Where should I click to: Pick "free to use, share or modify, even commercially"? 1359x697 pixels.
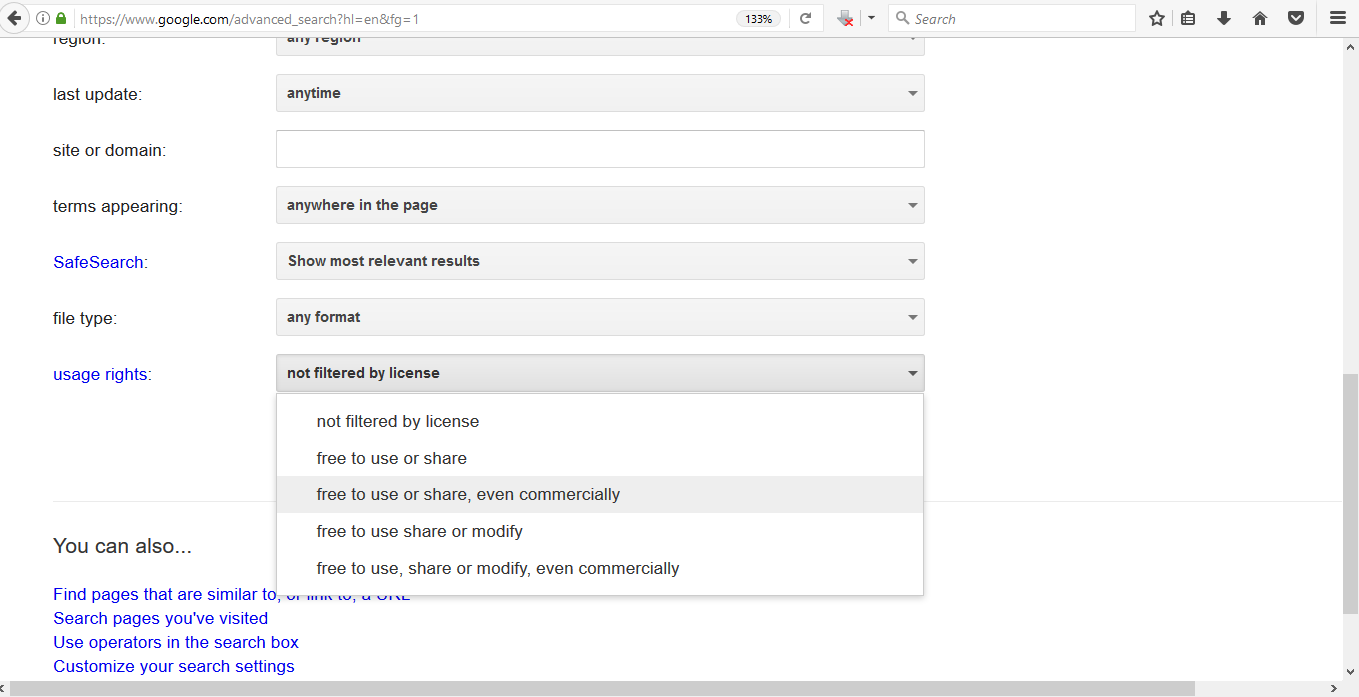click(498, 568)
